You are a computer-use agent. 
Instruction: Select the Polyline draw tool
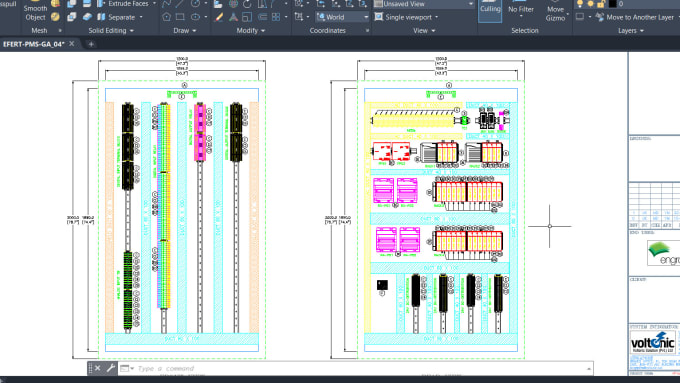pyautogui.click(x=167, y=4)
